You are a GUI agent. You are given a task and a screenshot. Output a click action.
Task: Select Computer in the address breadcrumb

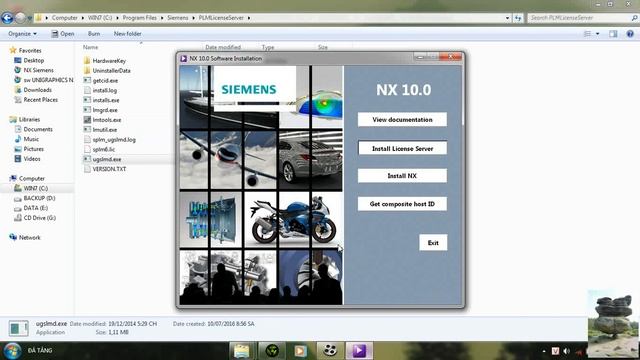(x=64, y=18)
